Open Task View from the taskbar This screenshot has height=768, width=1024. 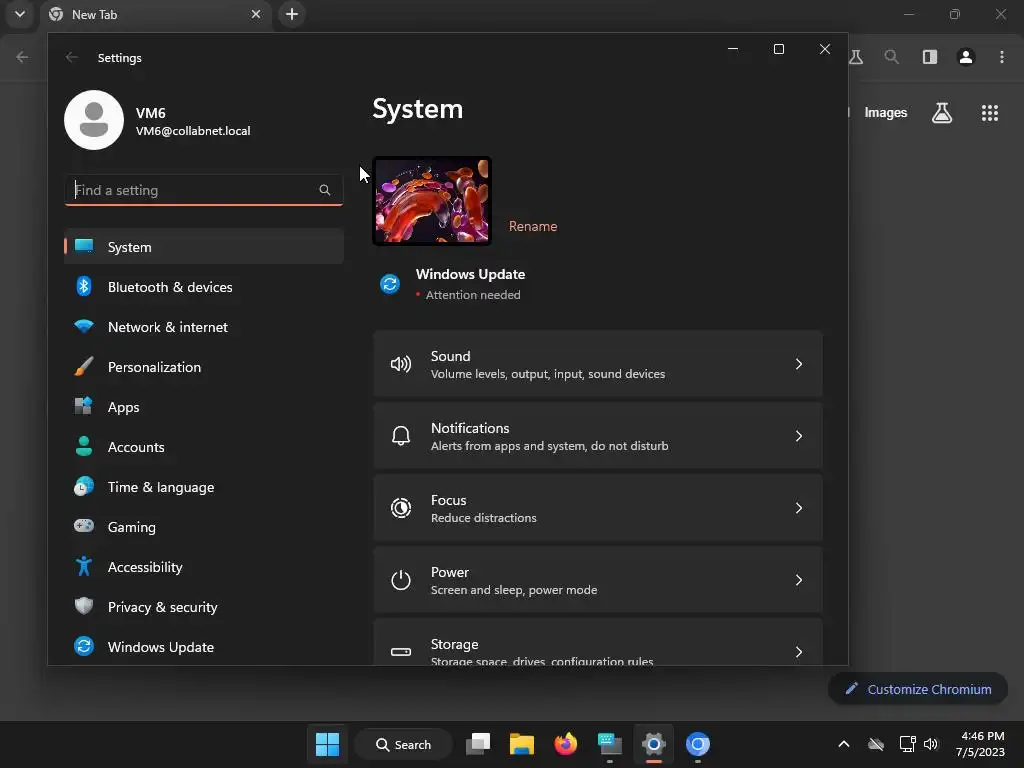click(478, 744)
